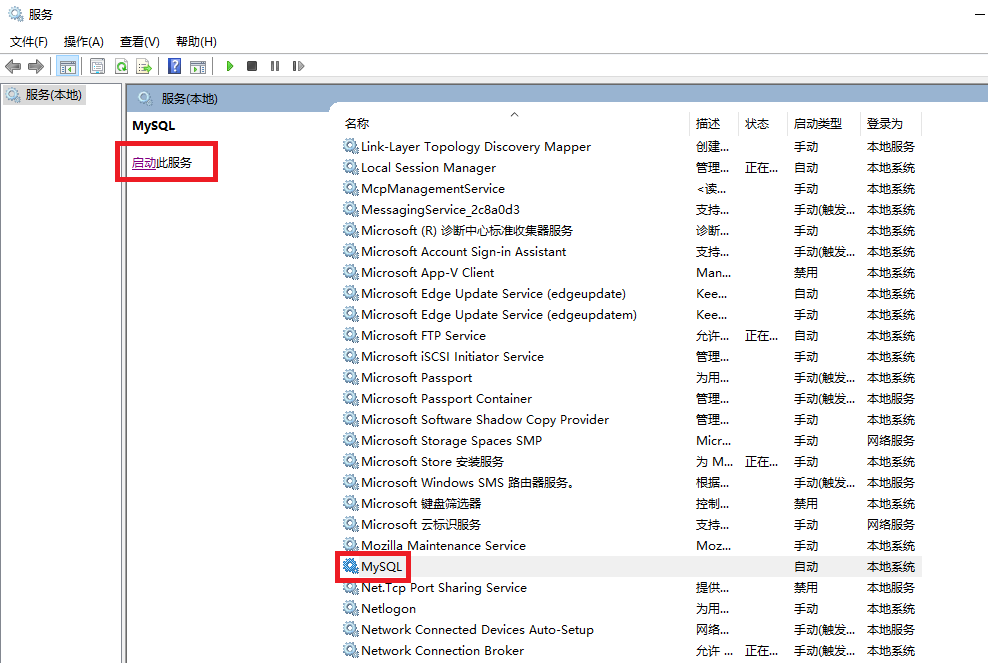The height and width of the screenshot is (663, 988).
Task: Click the Back arrow in toolbar
Action: (13, 66)
